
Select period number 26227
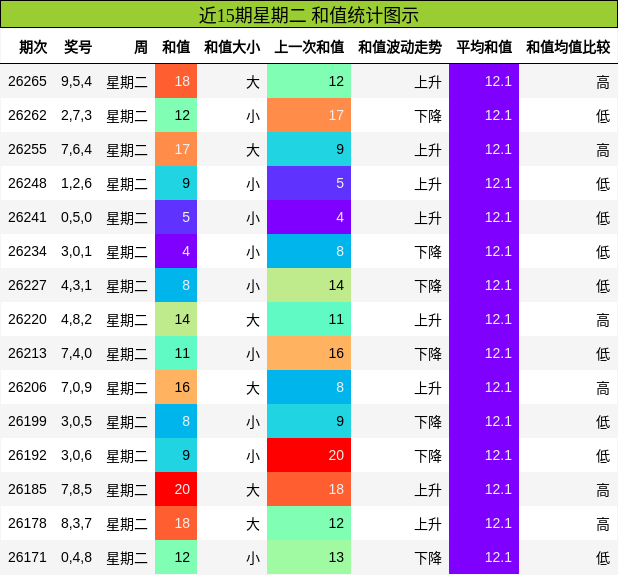click(x=27, y=285)
